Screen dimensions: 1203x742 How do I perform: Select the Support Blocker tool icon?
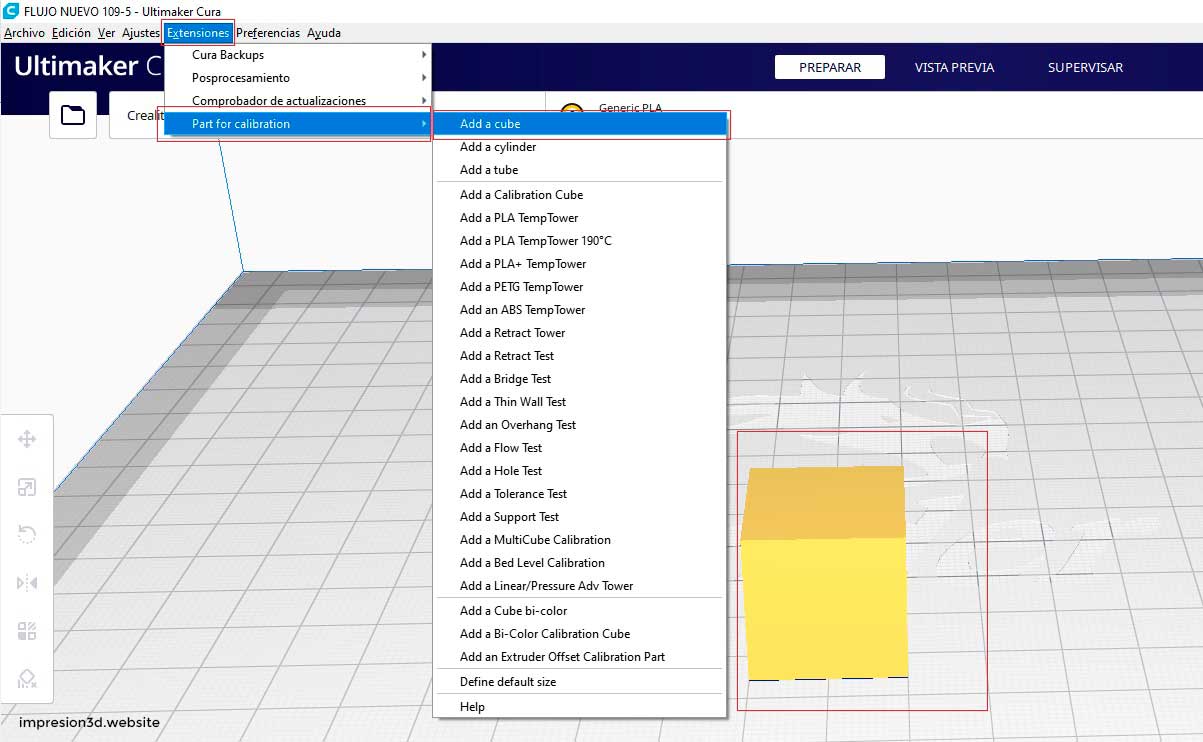(27, 679)
